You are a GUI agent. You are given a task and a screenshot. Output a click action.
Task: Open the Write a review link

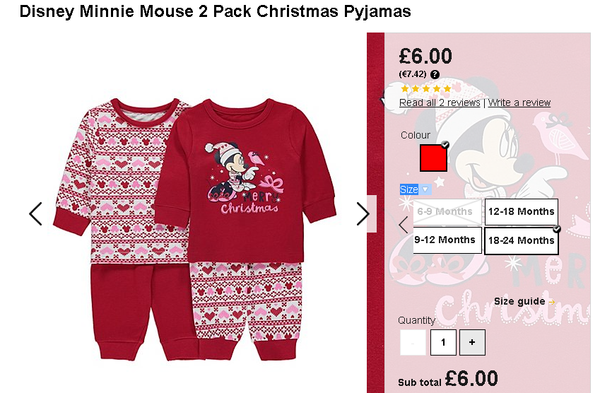(x=519, y=103)
